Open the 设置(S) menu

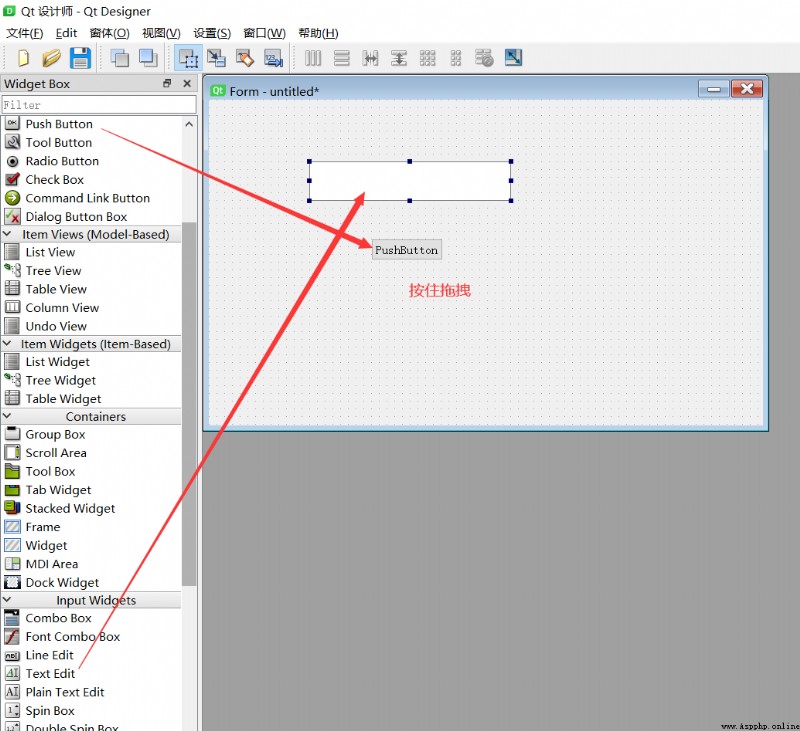[212, 33]
